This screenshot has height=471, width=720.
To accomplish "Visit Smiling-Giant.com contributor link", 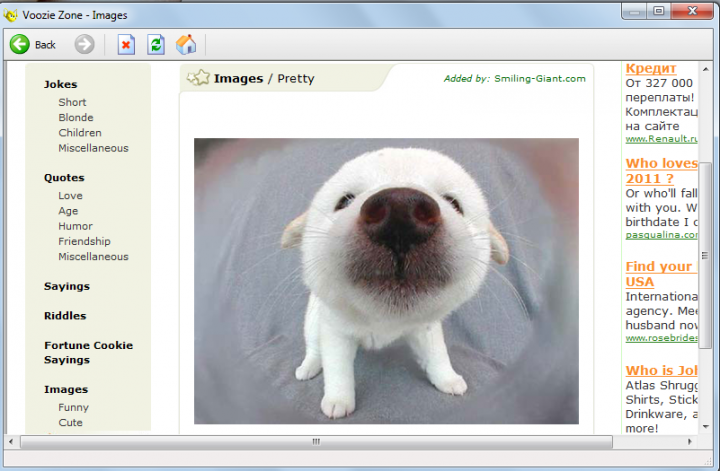I will (x=539, y=78).
